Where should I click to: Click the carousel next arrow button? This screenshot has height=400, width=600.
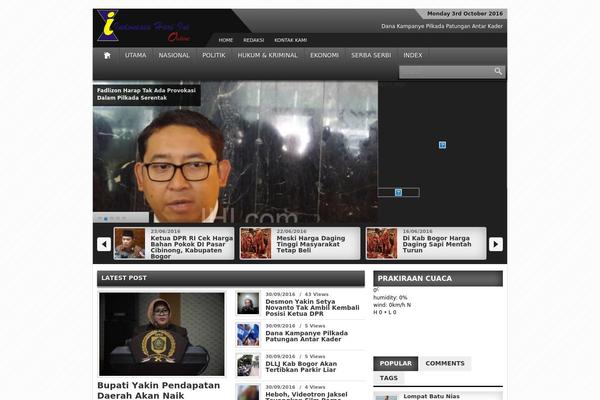496,244
